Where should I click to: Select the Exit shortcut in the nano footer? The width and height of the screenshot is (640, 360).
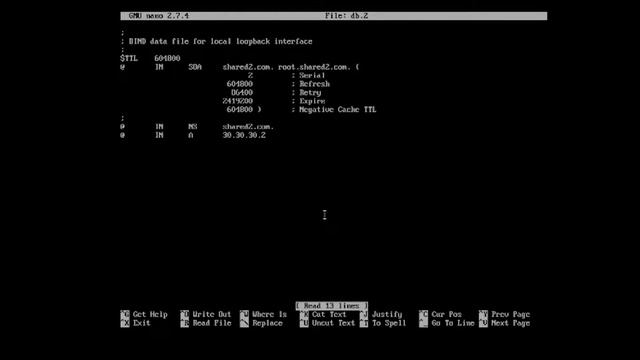tap(141, 323)
